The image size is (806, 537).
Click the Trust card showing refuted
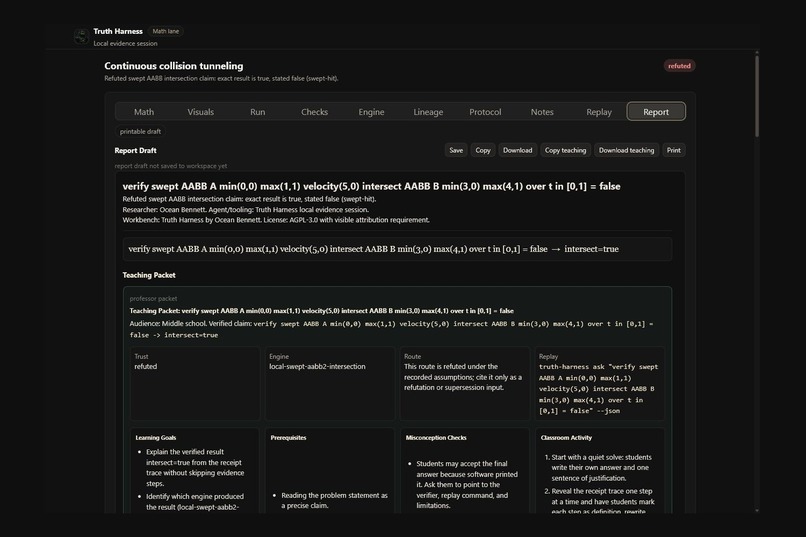pyautogui.click(x=195, y=383)
